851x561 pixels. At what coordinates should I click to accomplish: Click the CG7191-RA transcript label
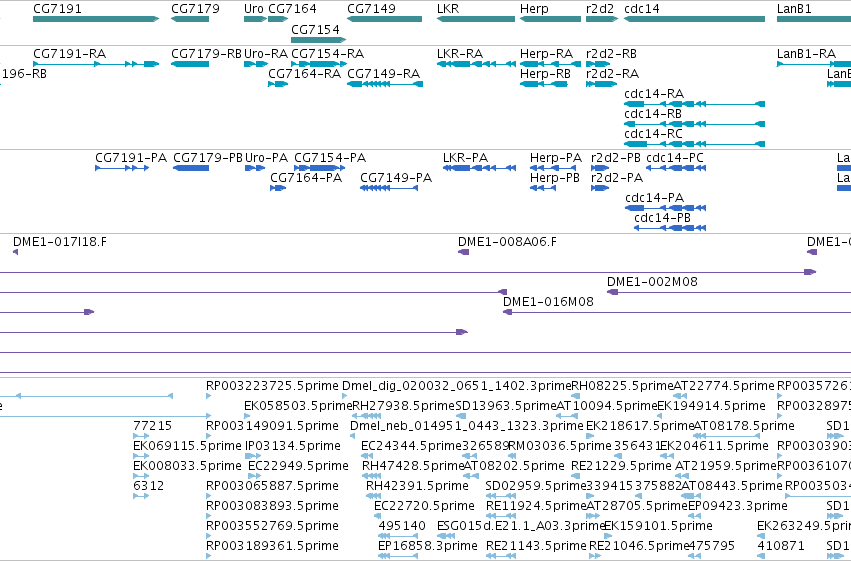click(69, 54)
